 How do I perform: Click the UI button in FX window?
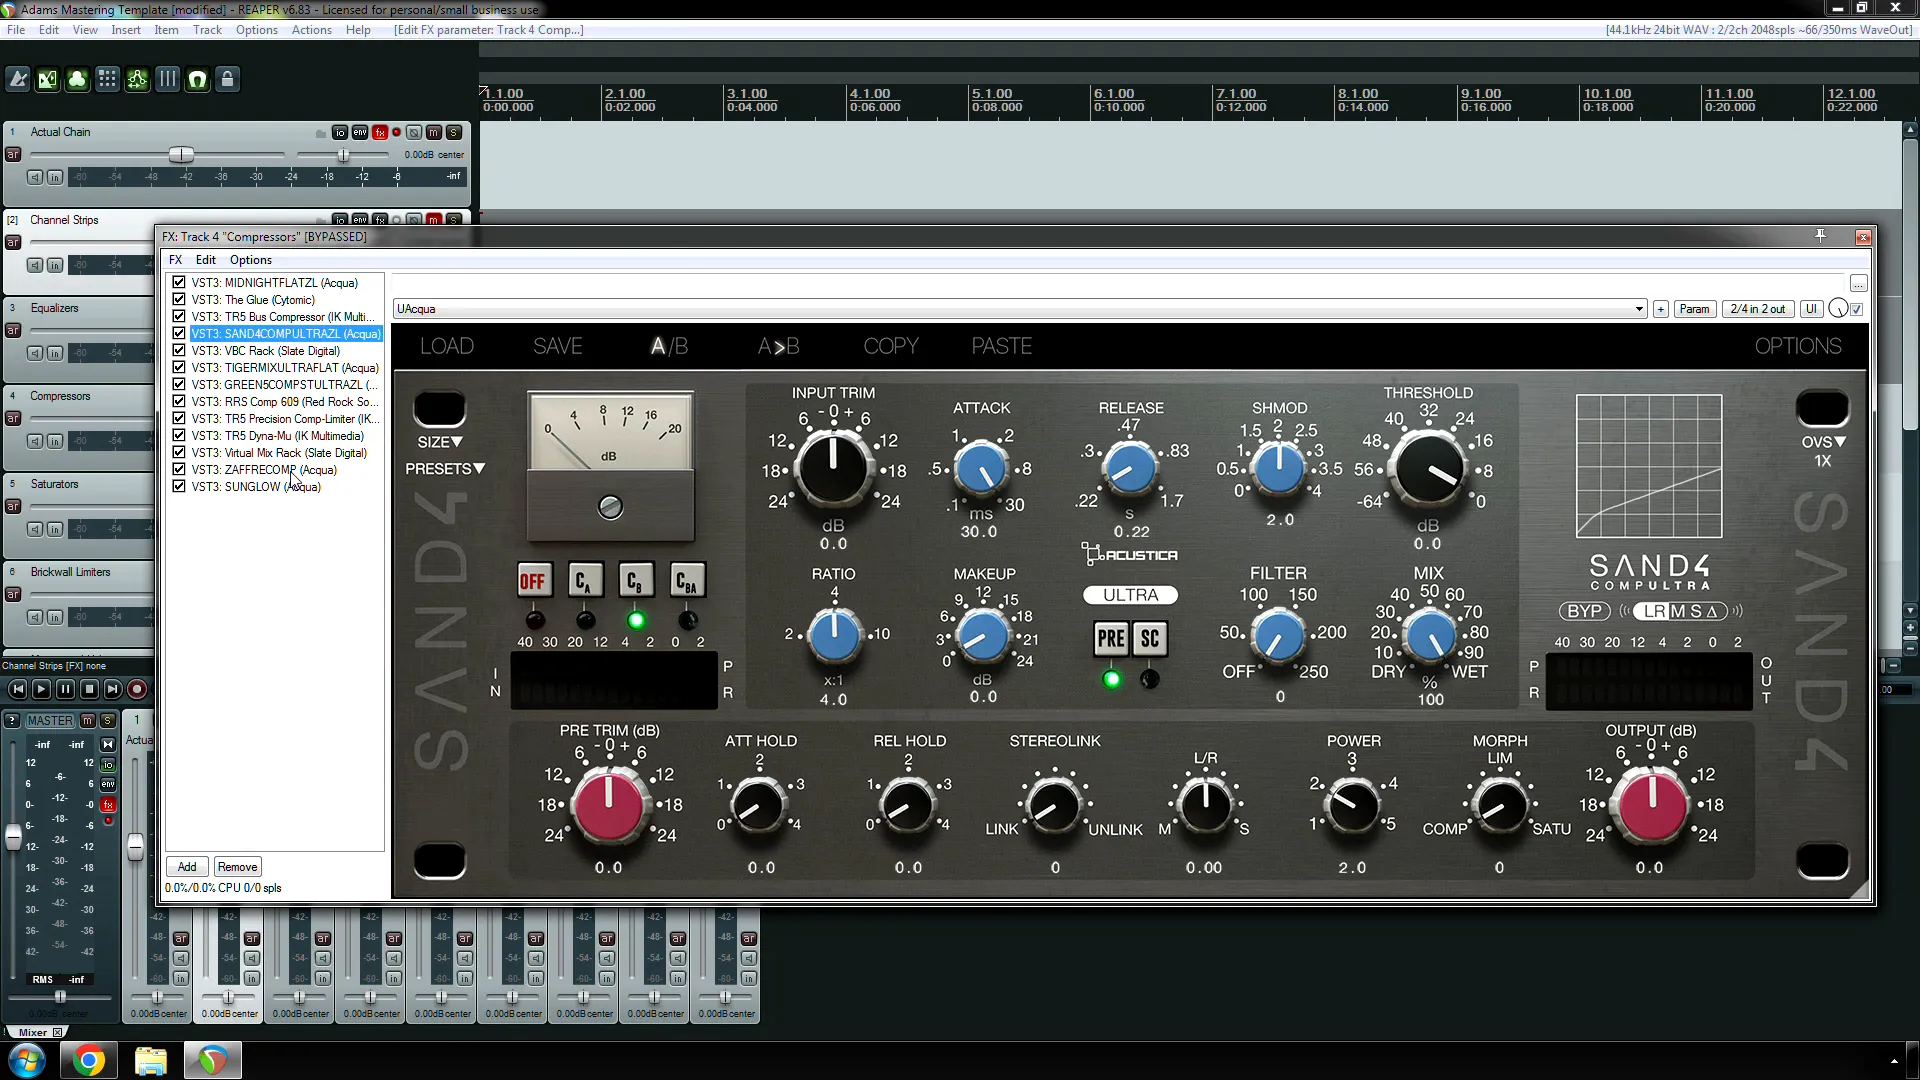coord(1811,309)
